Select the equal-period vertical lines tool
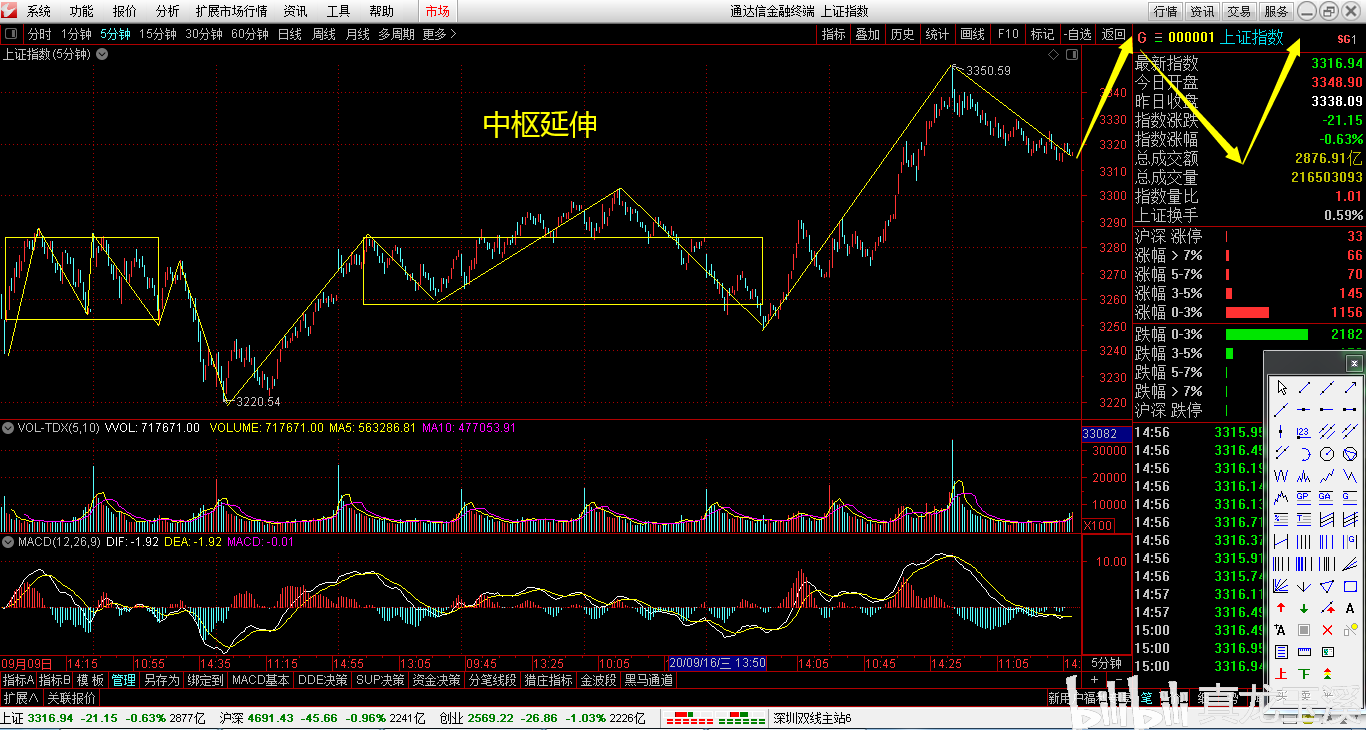Screen dimensions: 1366x730 (1304, 541)
